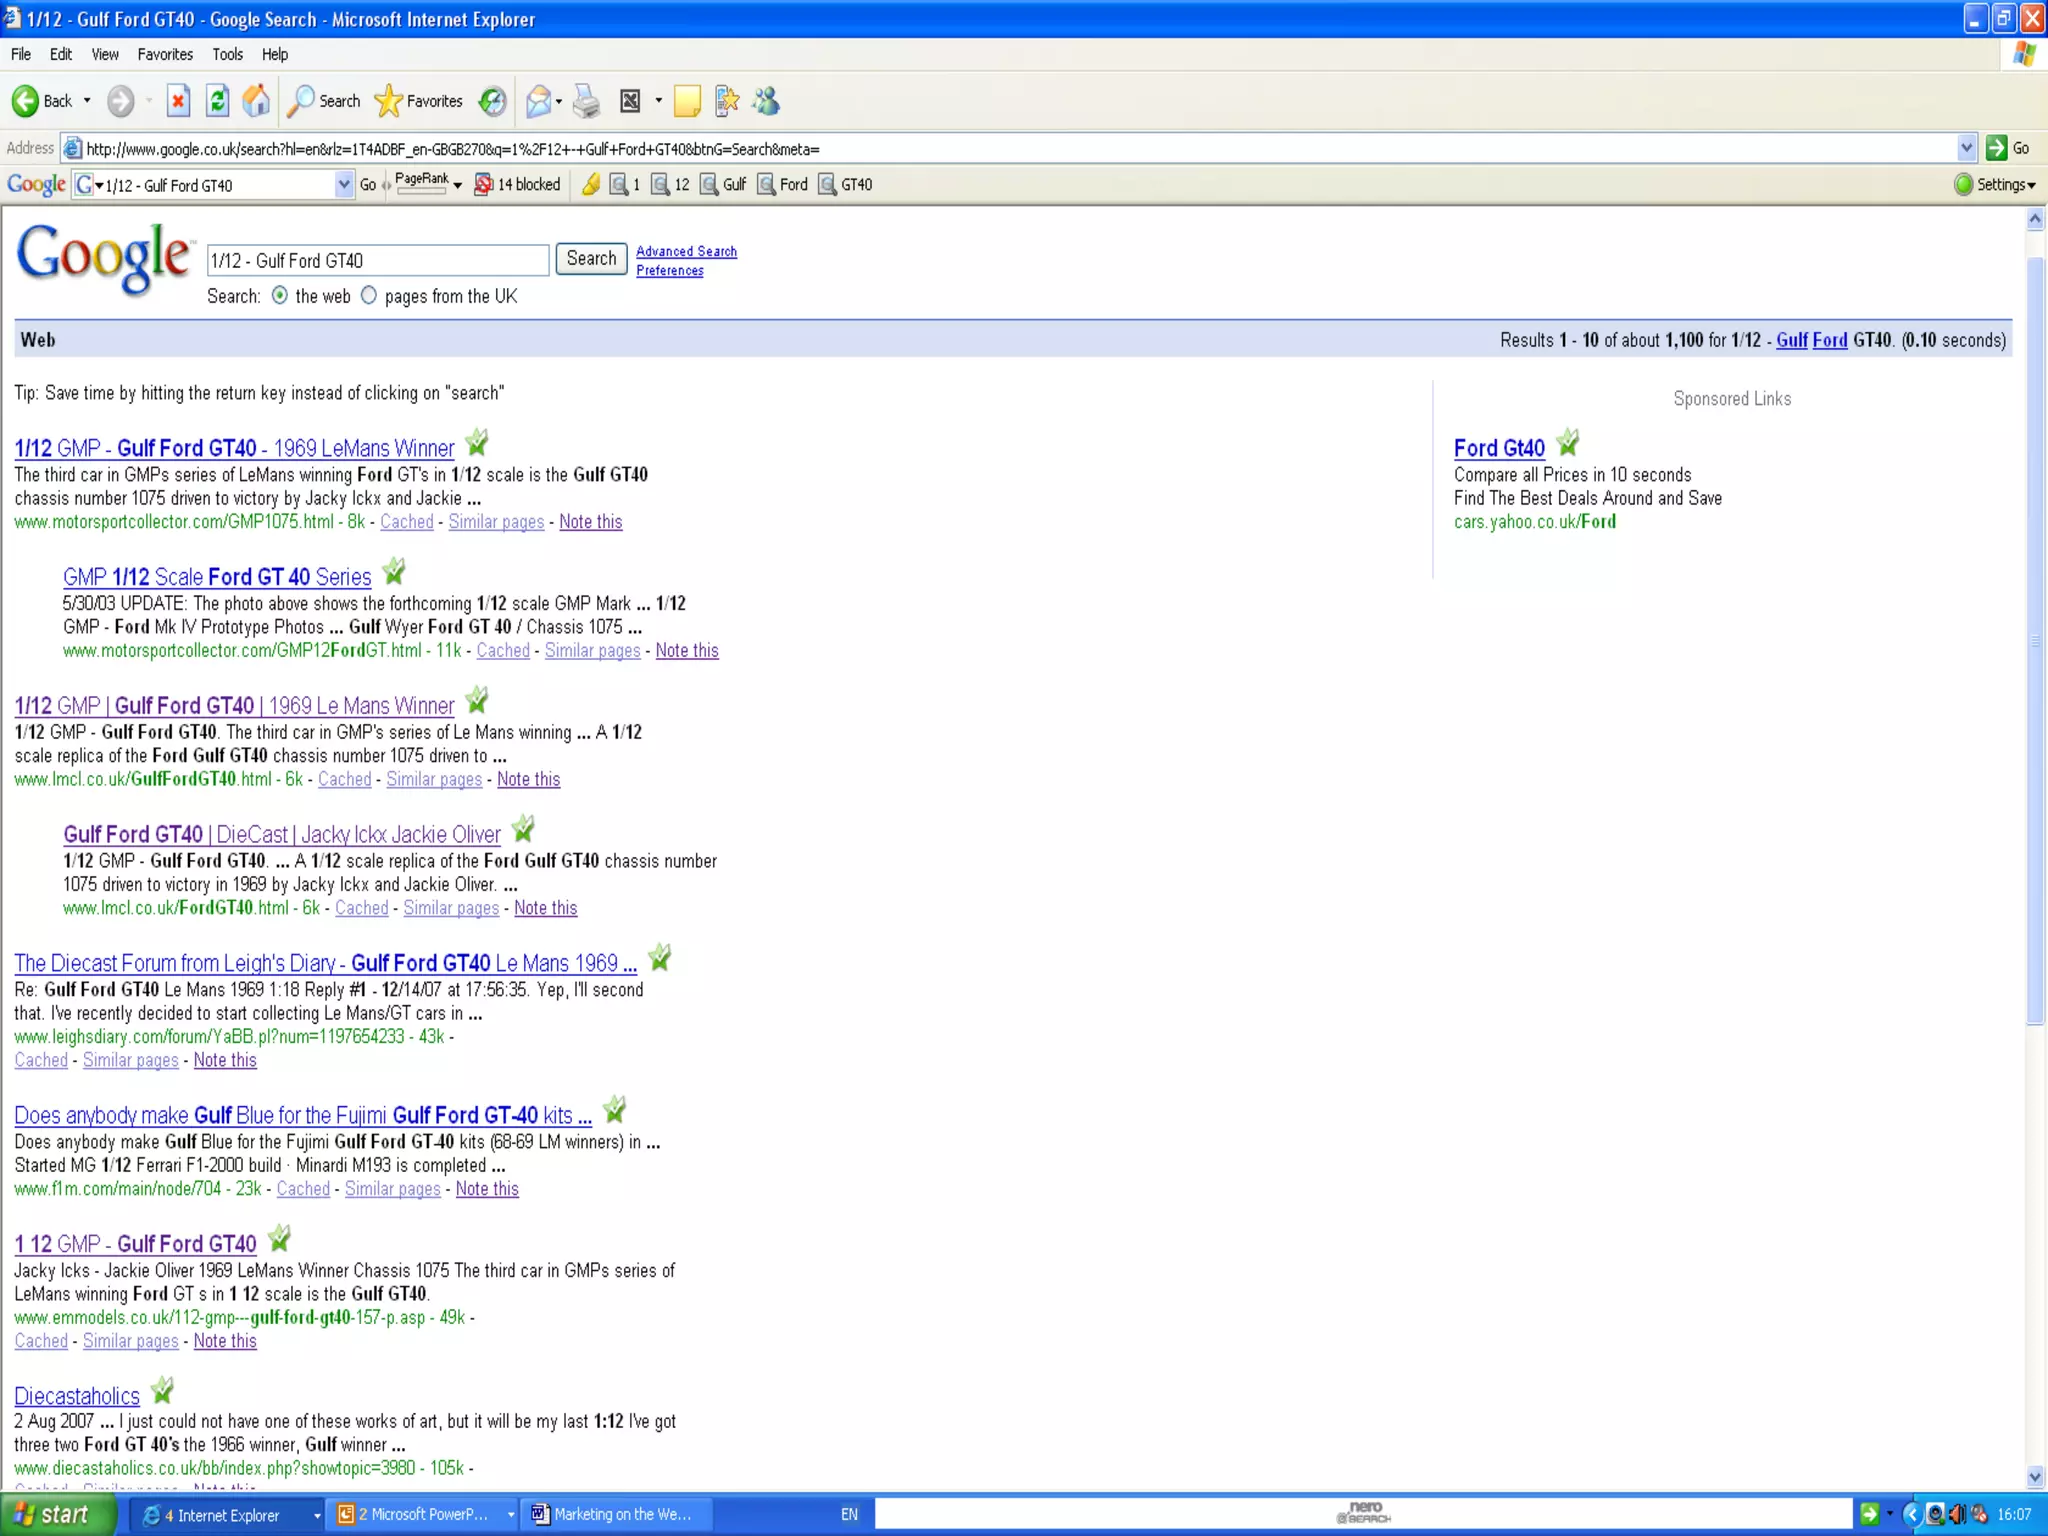Click the Advanced Search link

tap(686, 251)
